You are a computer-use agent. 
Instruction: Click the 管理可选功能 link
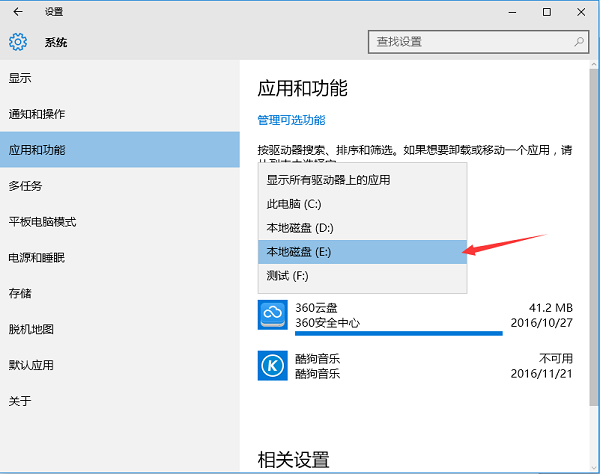tap(291, 120)
